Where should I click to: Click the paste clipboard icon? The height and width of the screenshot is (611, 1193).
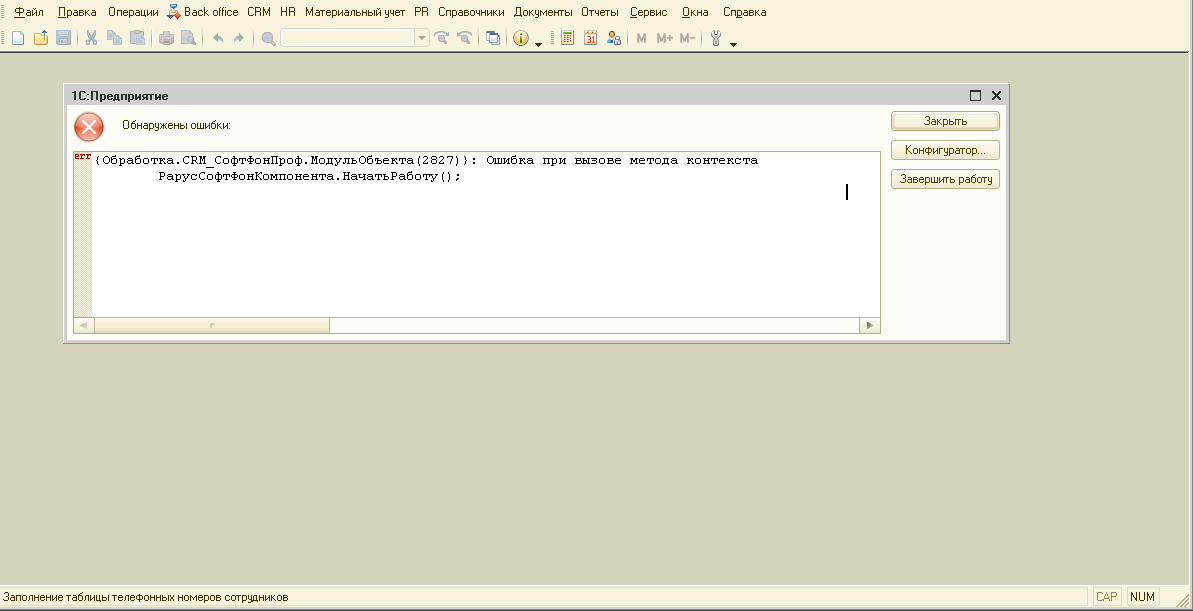[x=137, y=38]
